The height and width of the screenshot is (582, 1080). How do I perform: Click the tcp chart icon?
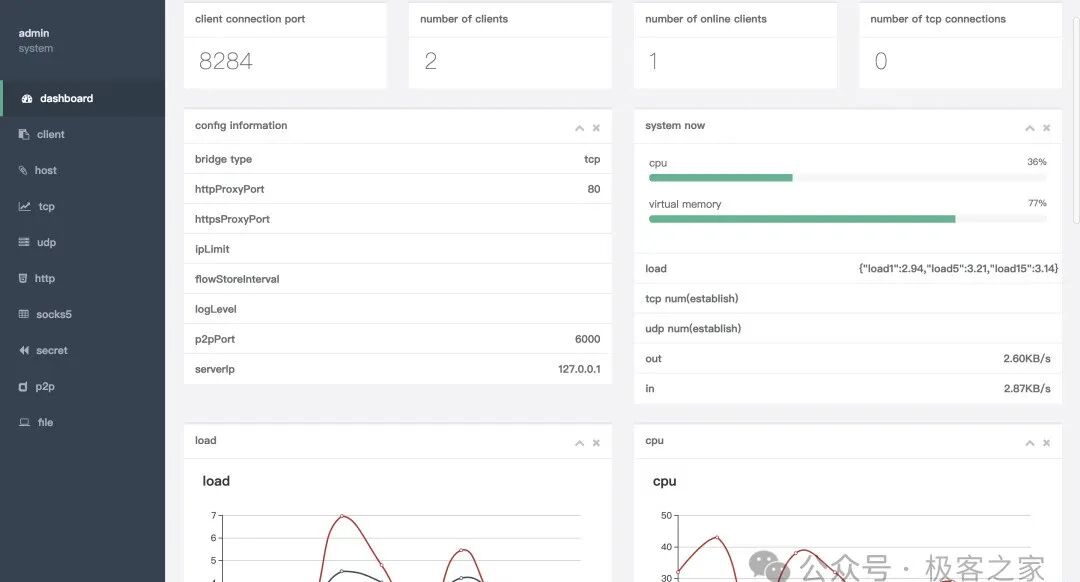pos(24,206)
